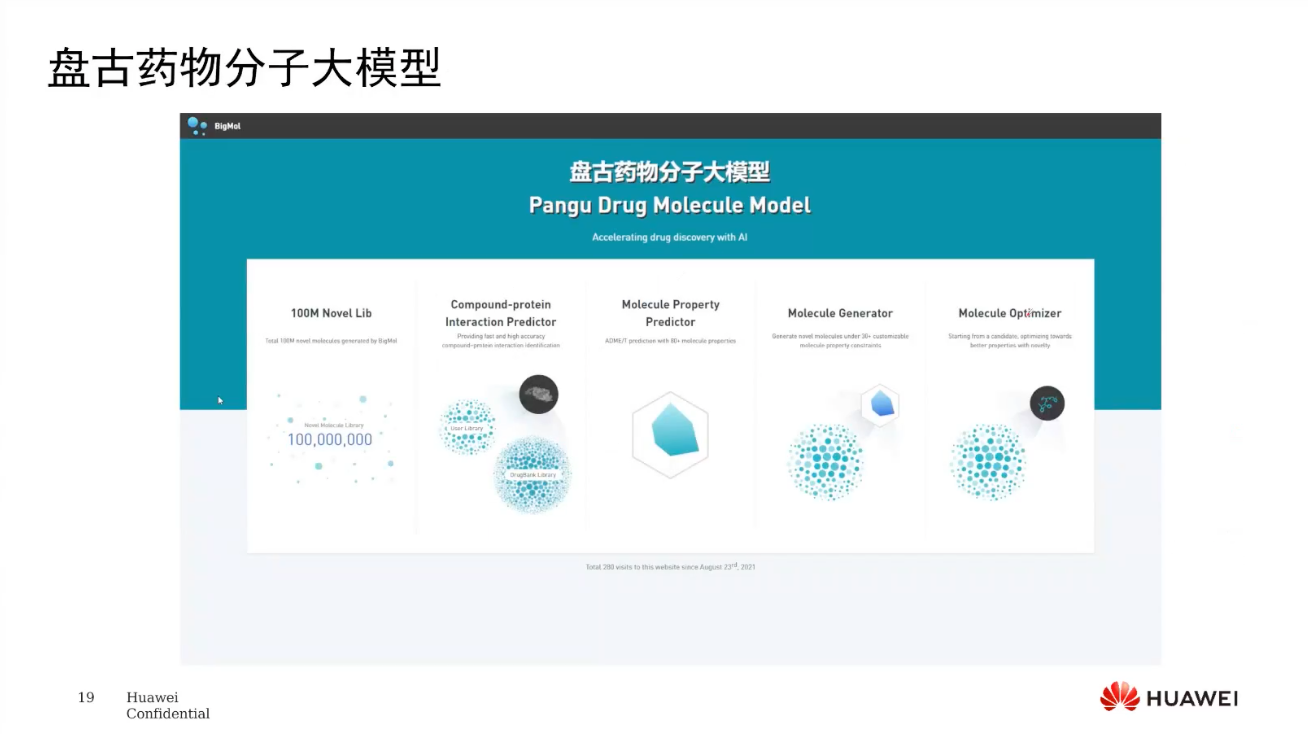Click the User Library bubble cluster

(467, 427)
